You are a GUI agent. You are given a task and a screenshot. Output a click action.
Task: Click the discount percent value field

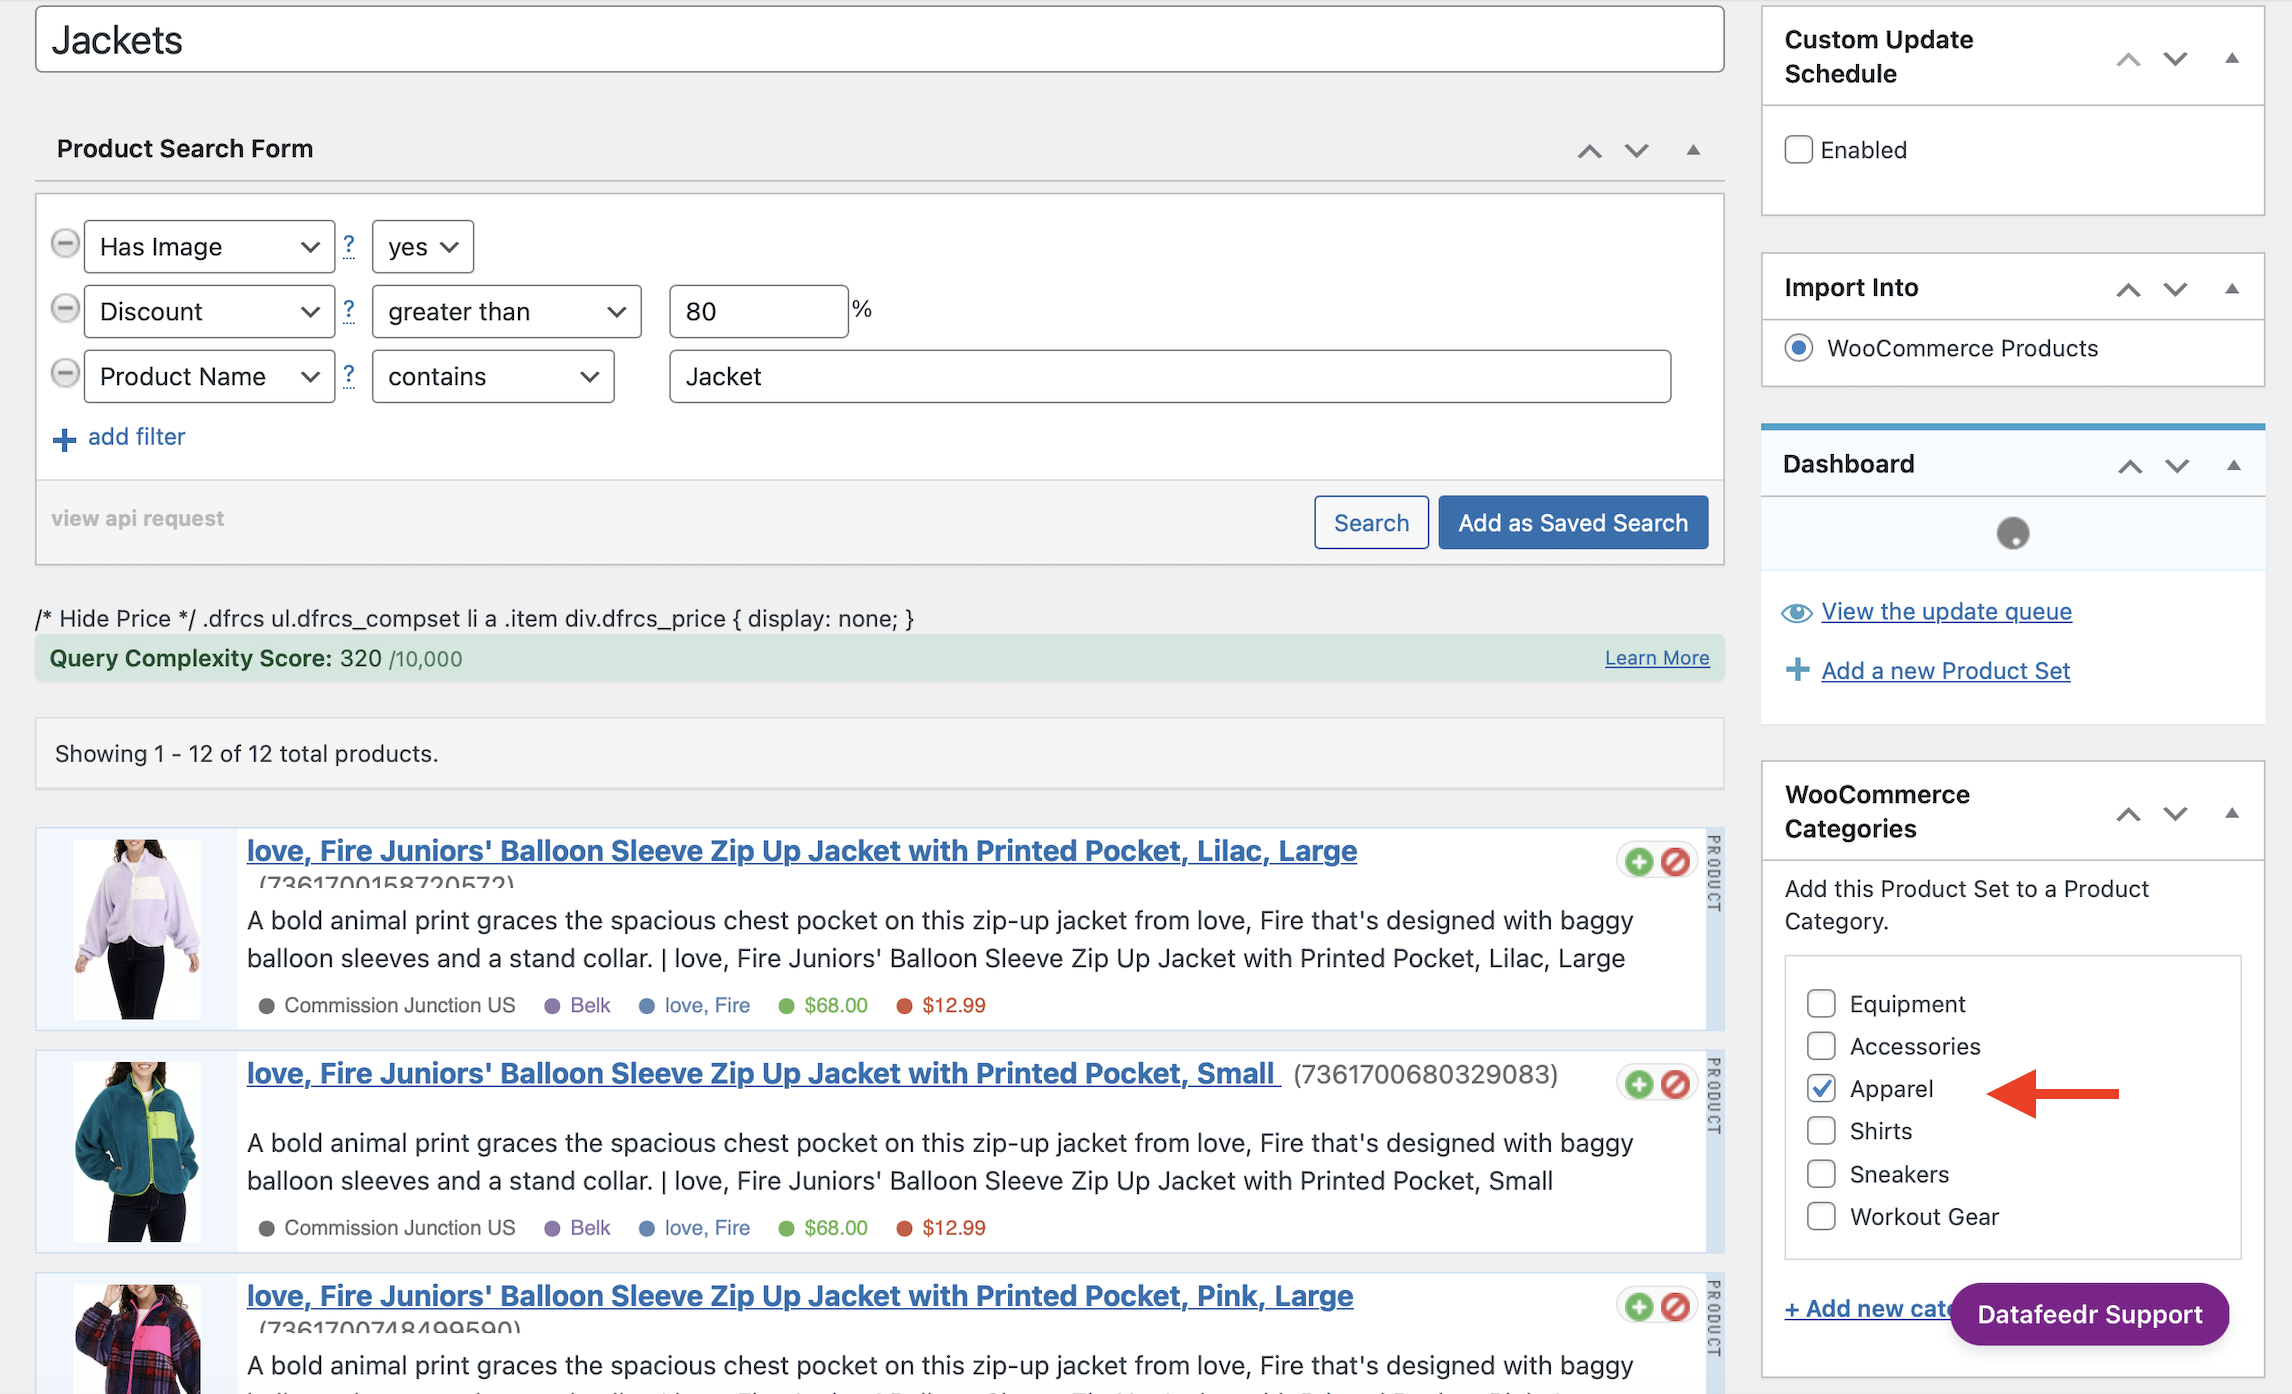click(759, 311)
